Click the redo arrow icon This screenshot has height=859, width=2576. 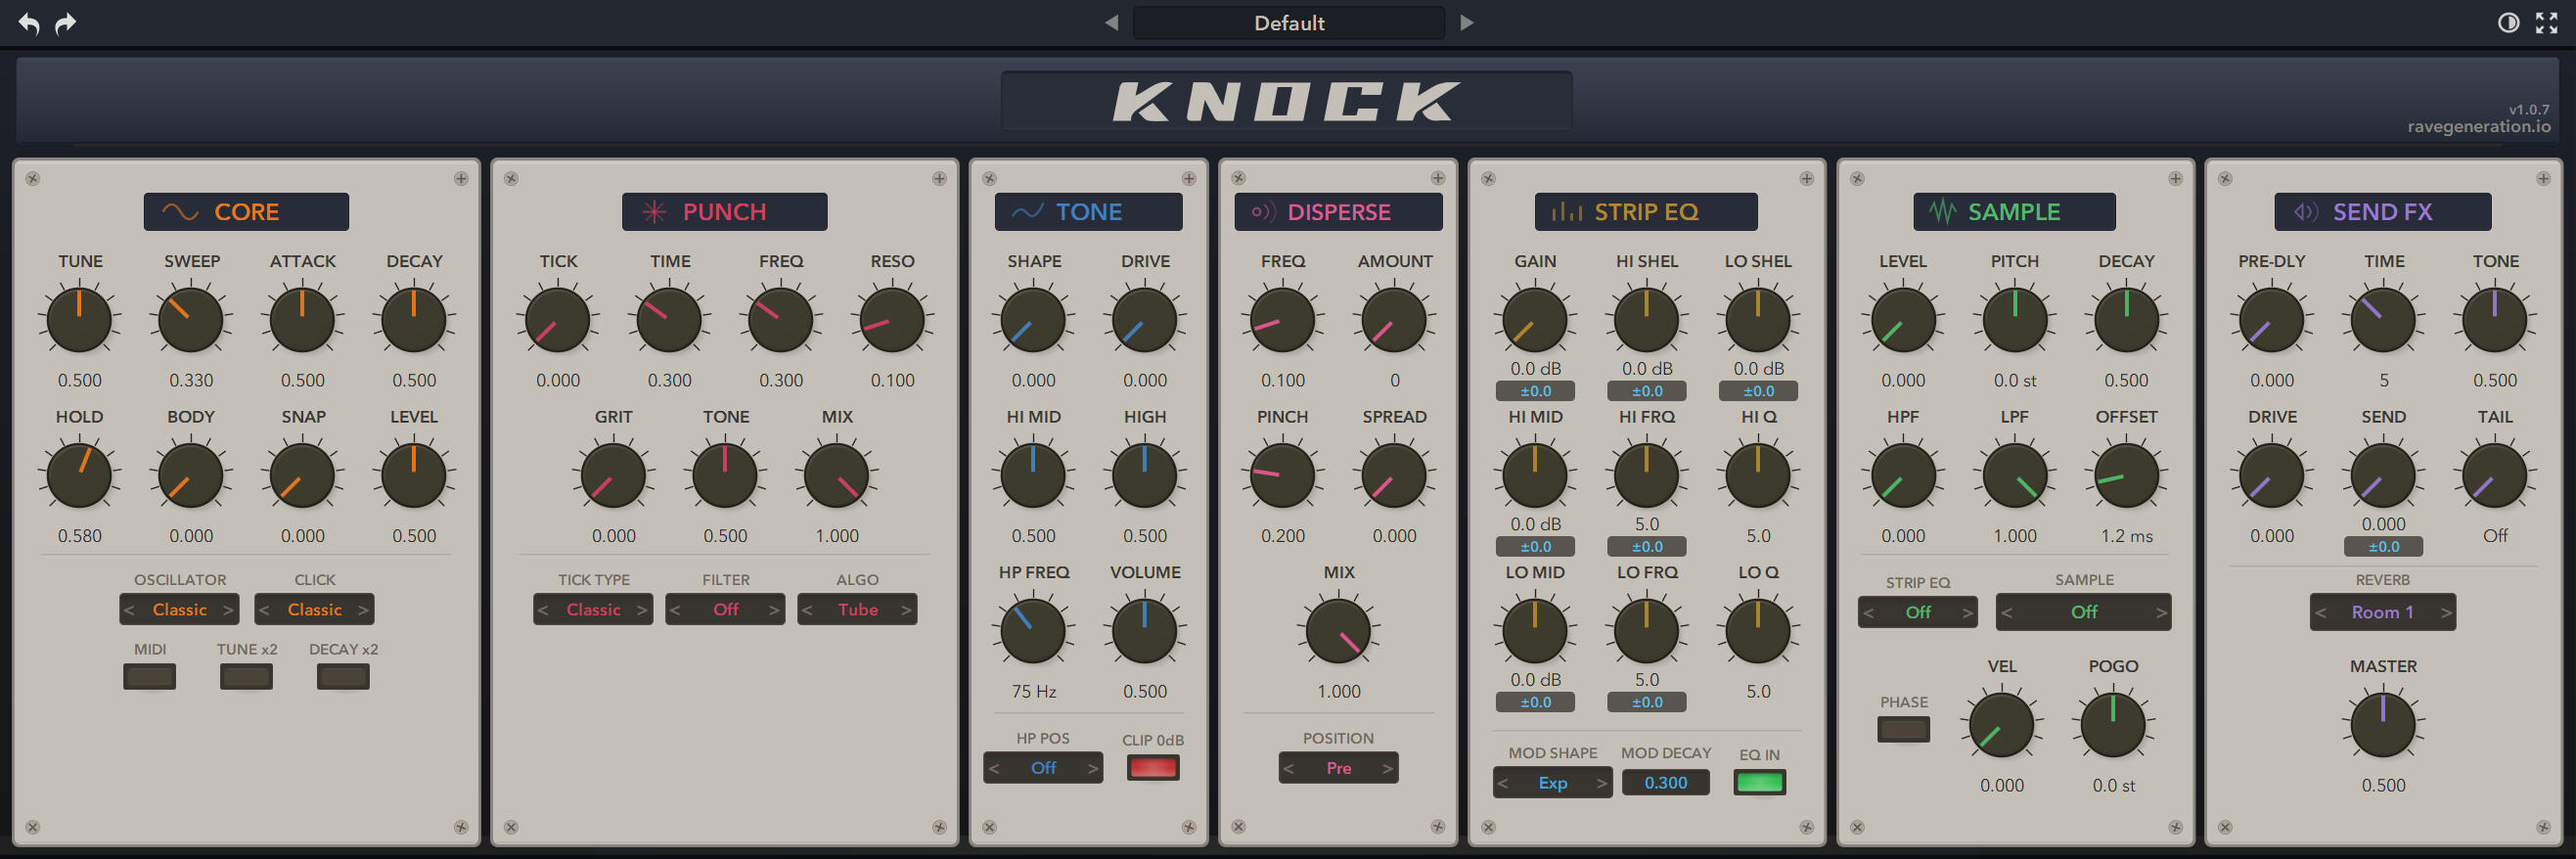(x=66, y=23)
